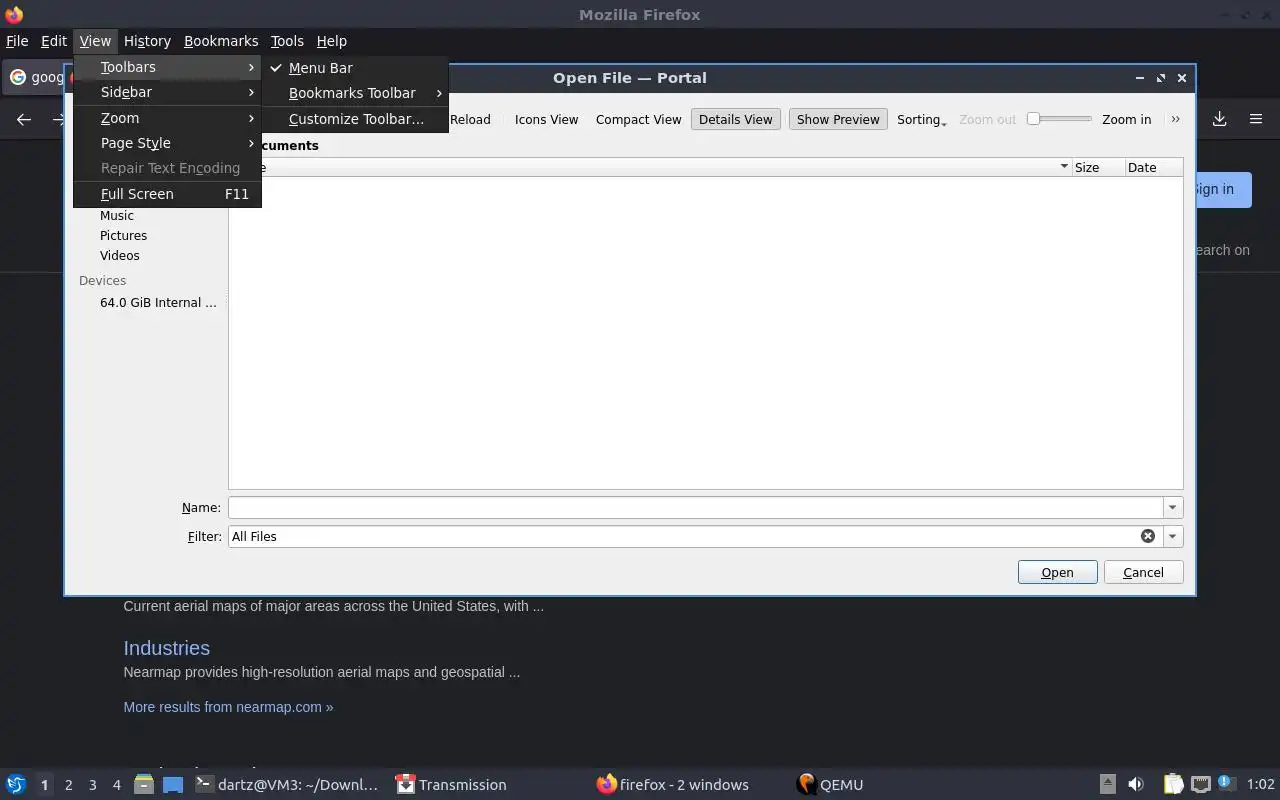The image size is (1280, 800).
Task: Open the network tray icon
Action: (1201, 784)
